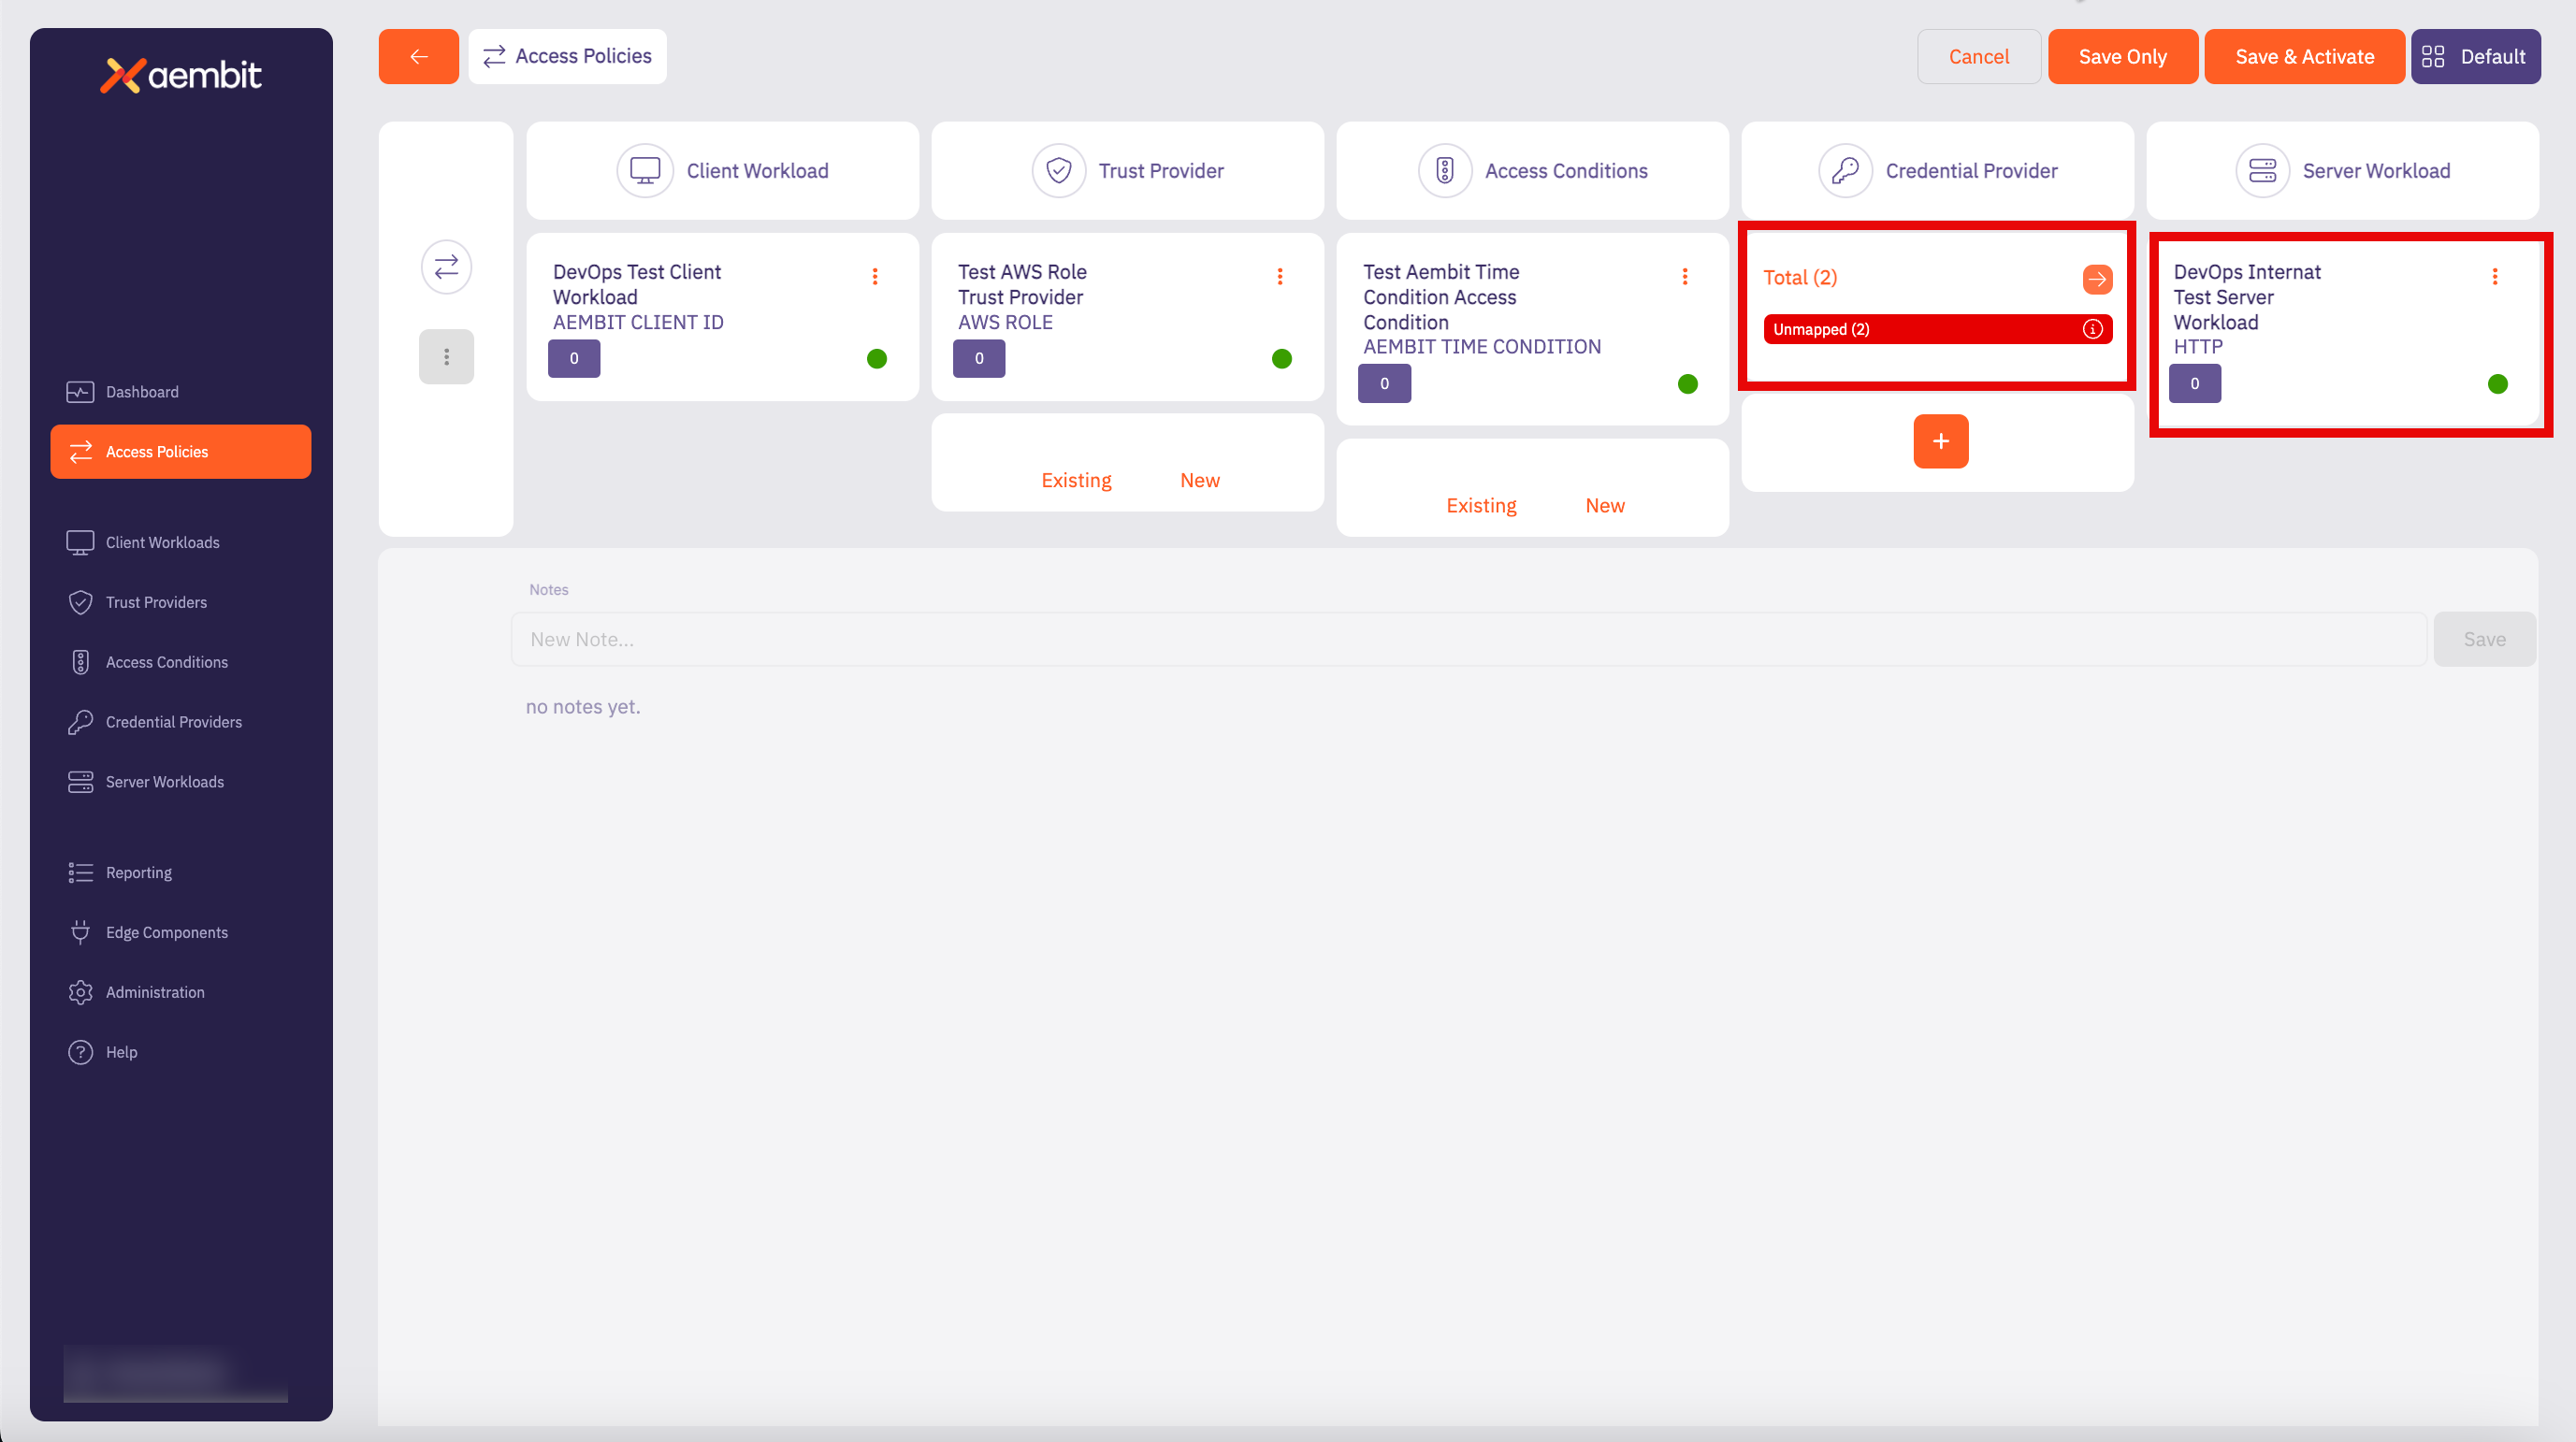Click the Credential Provider column key icon
2576x1442 pixels.
1845,171
